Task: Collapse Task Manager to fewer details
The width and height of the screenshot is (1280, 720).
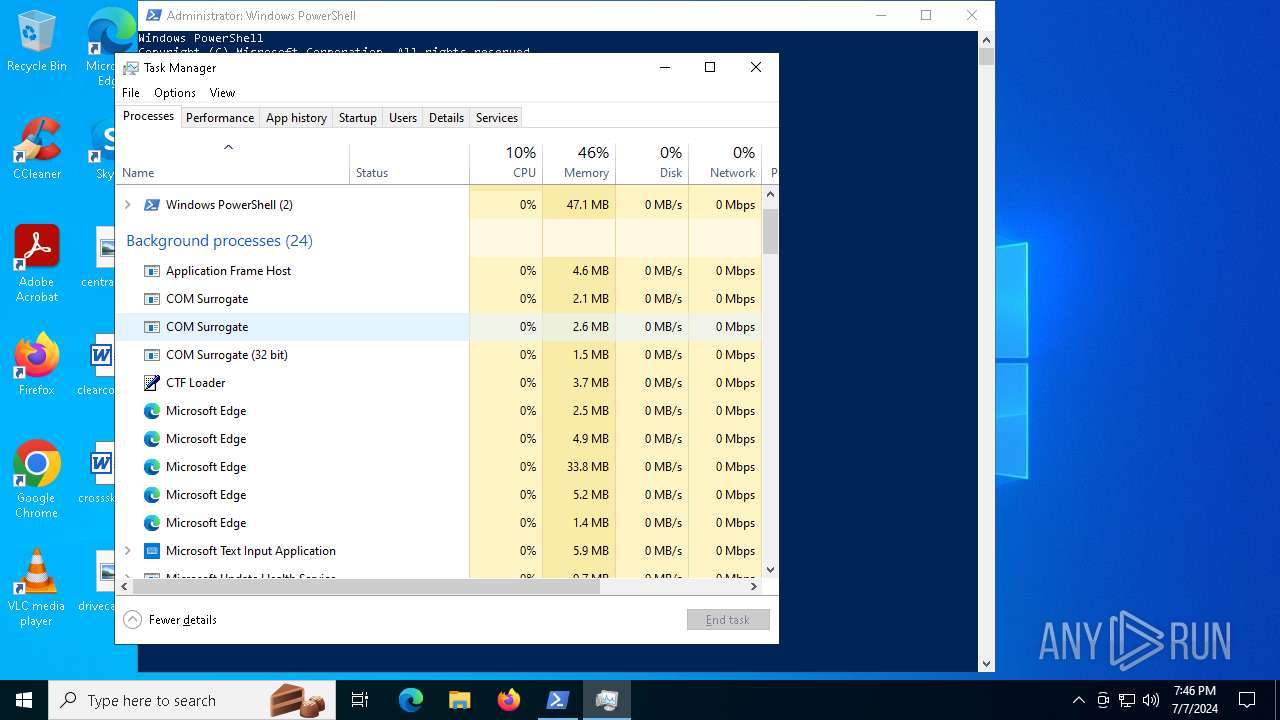Action: 170,620
